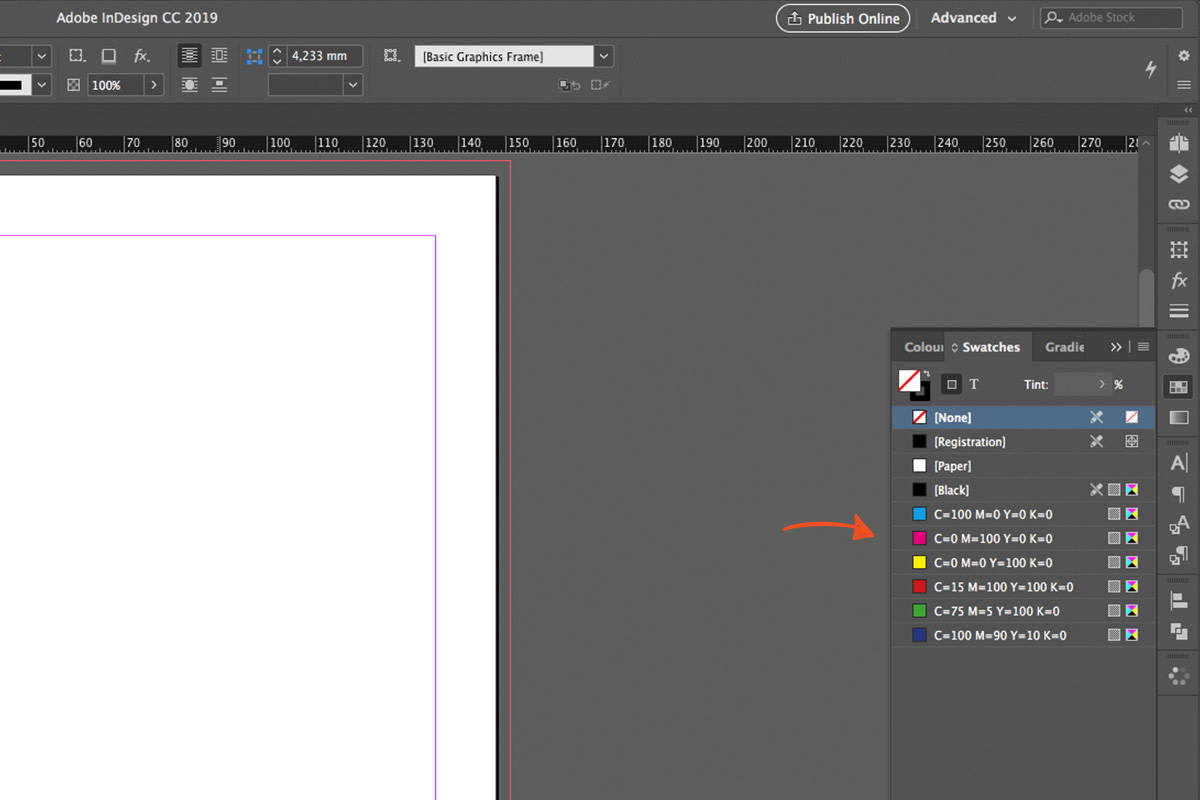Open the Pages panel in the dock
The height and width of the screenshot is (800, 1200).
click(1179, 143)
